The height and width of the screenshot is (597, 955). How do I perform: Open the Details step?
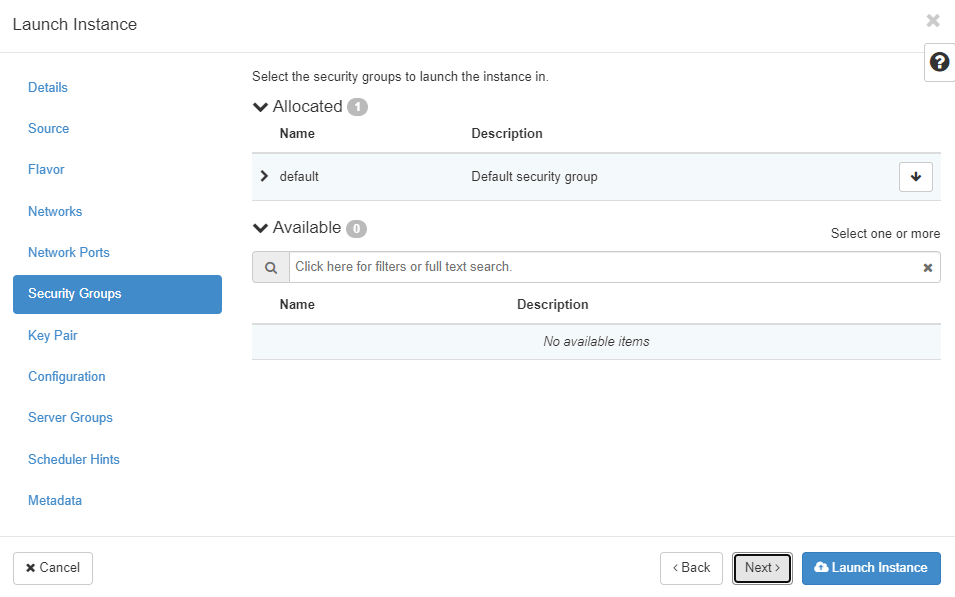coord(48,88)
